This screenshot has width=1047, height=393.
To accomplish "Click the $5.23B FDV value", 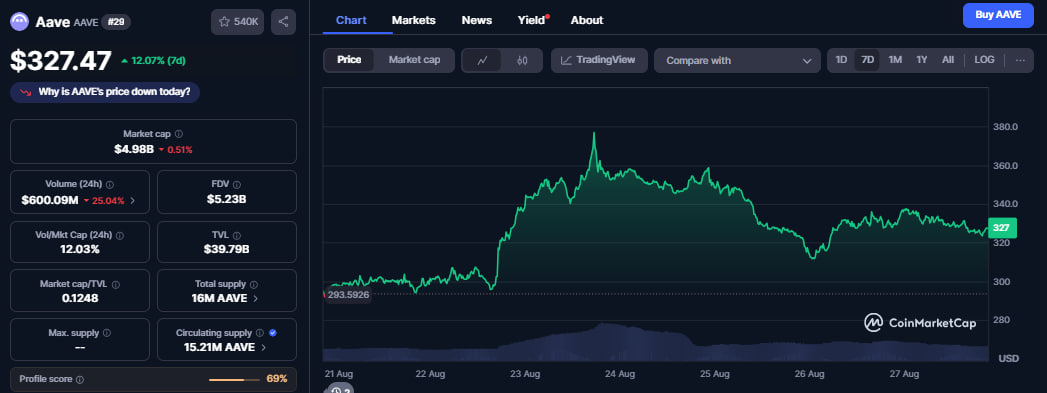I will tap(227, 200).
